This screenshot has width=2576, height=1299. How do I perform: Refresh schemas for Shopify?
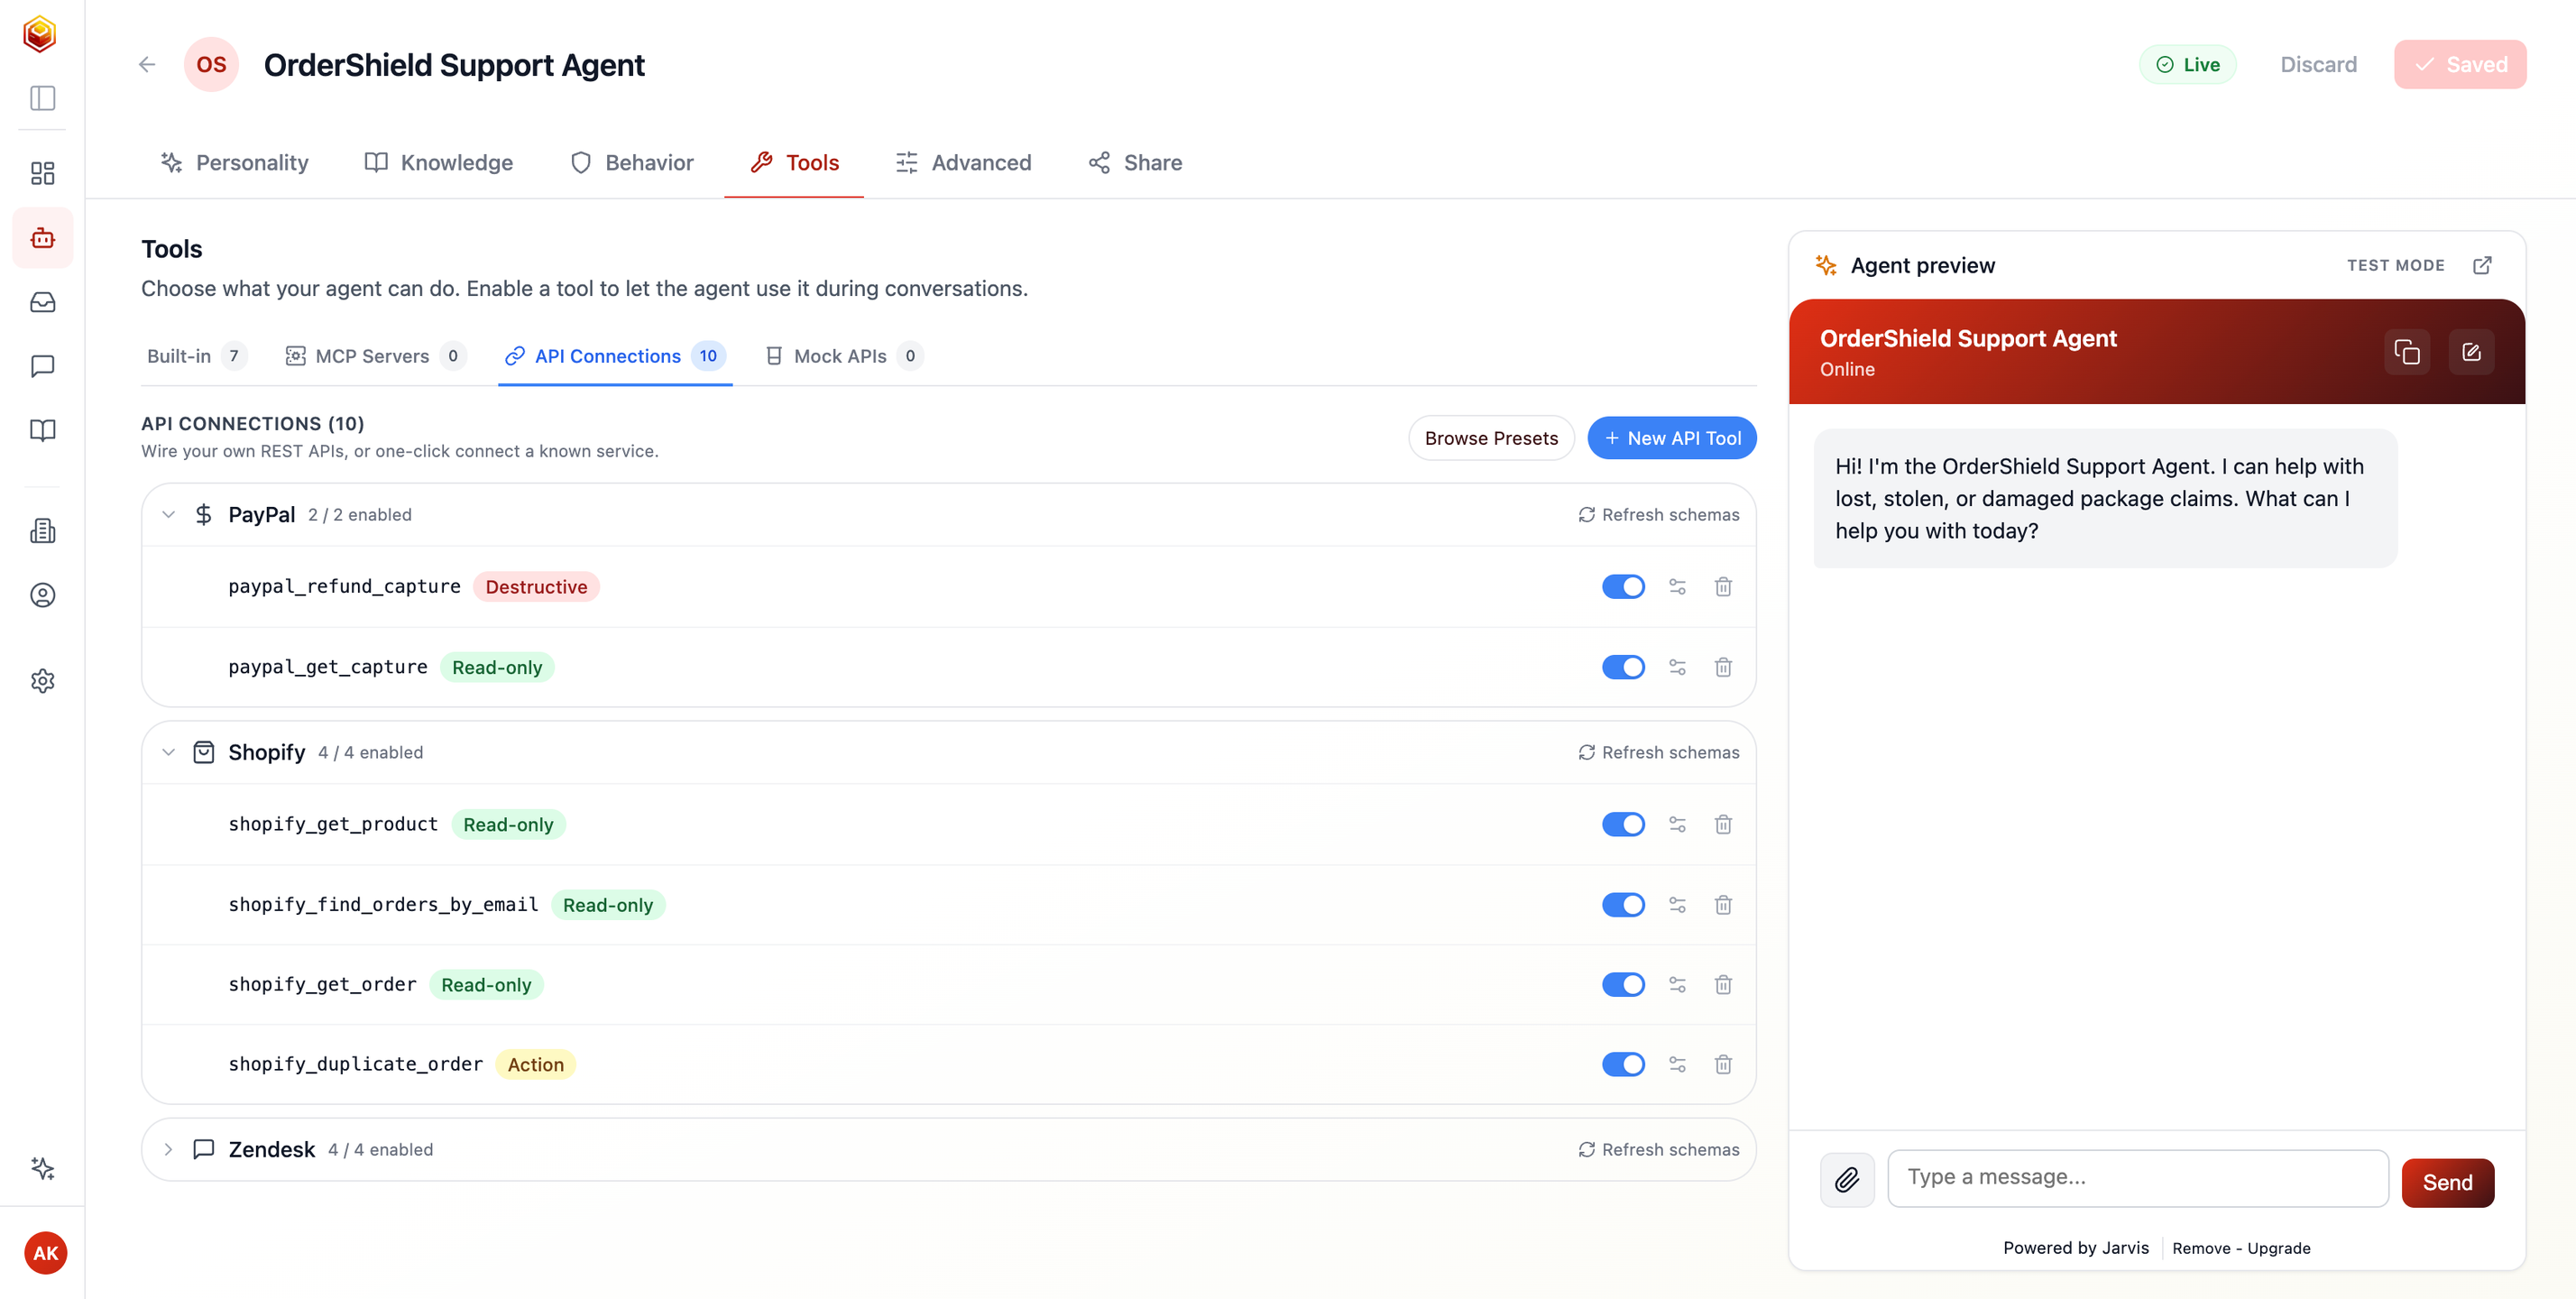tap(1659, 752)
